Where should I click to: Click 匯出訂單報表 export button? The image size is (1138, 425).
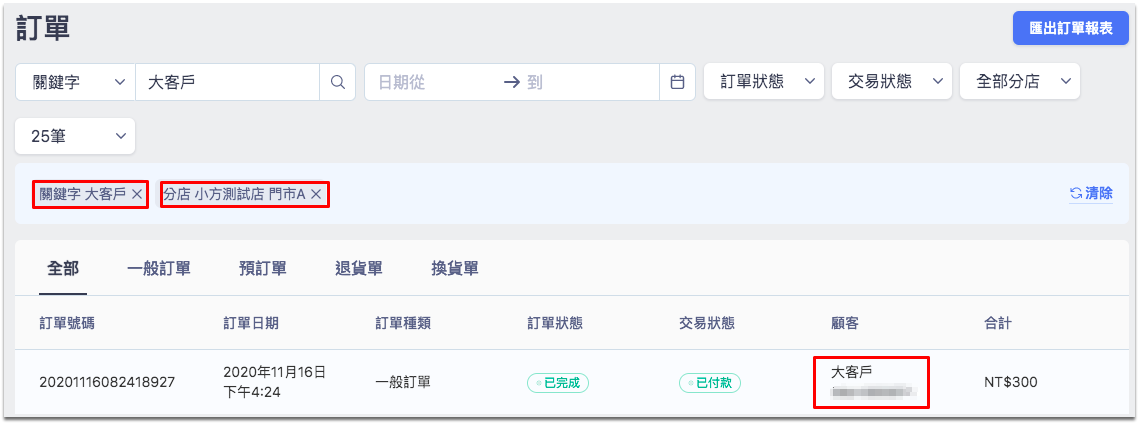click(1071, 29)
